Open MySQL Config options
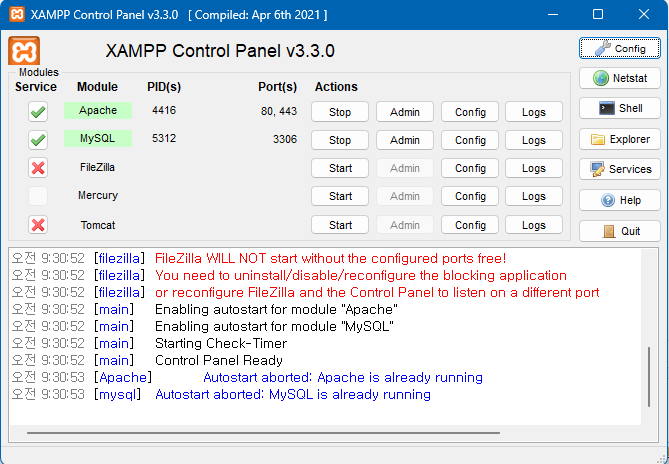 (470, 140)
